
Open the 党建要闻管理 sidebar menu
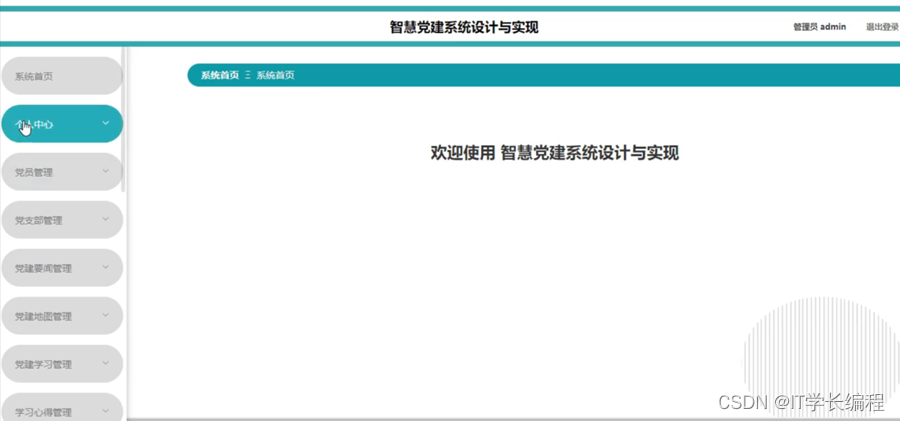pos(62,268)
